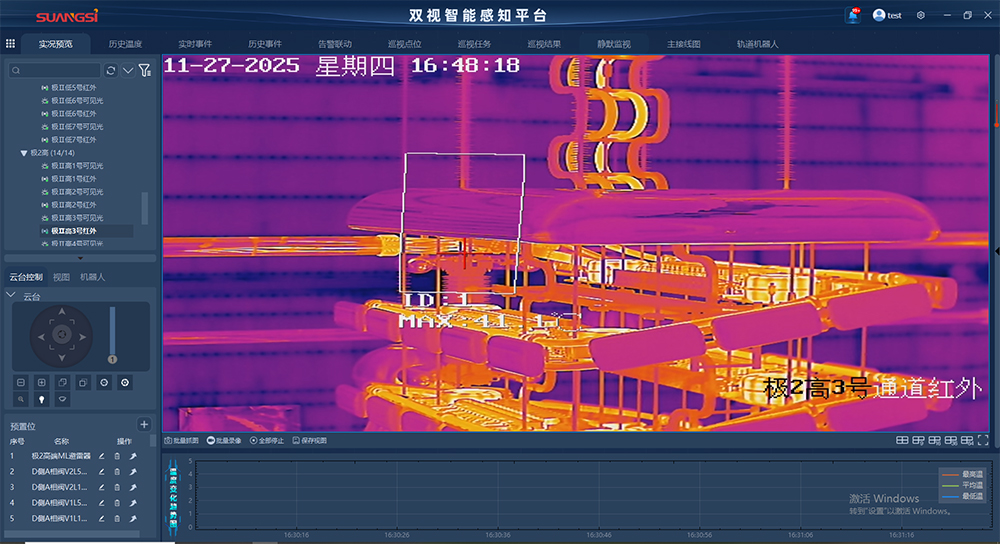
Task: Click the fullscreen icon below the video
Action: pyautogui.click(x=985, y=440)
